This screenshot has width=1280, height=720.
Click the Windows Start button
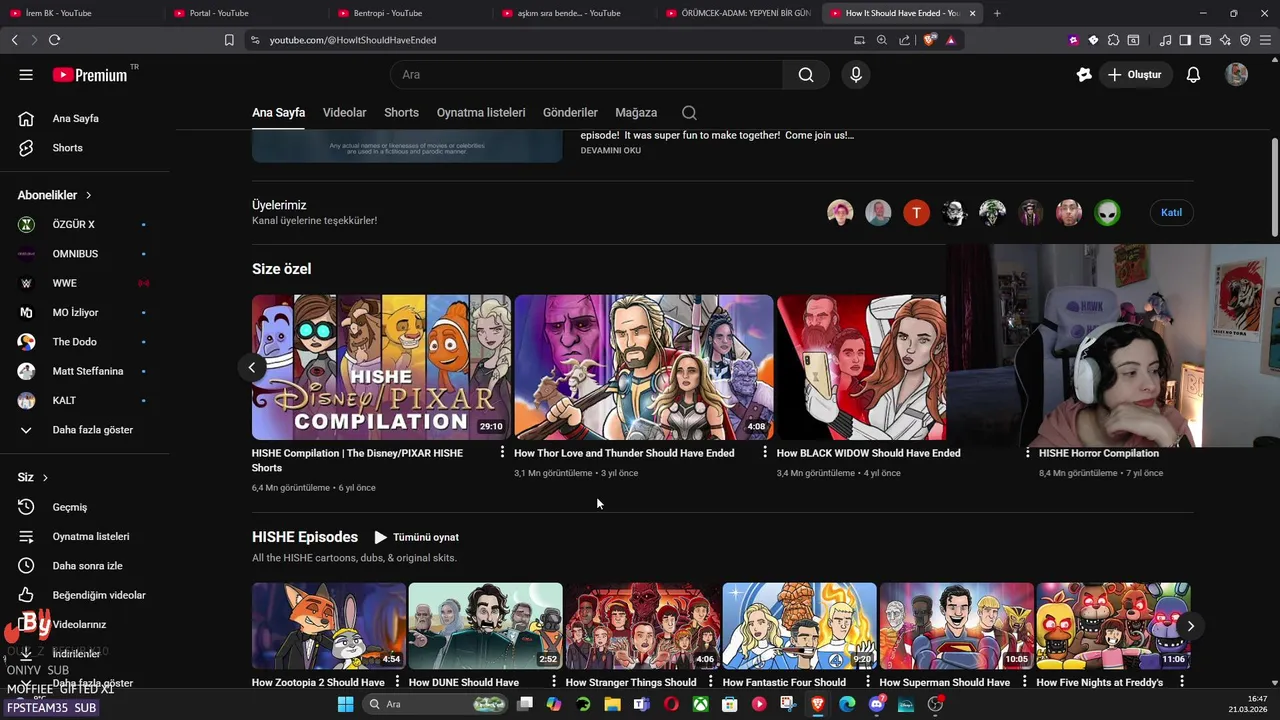coord(345,704)
